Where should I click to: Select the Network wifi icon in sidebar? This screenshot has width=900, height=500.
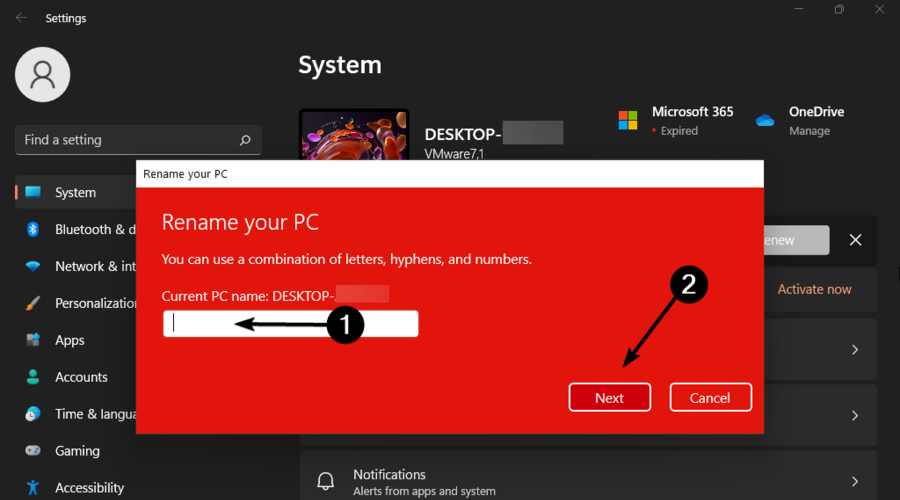coord(33,266)
